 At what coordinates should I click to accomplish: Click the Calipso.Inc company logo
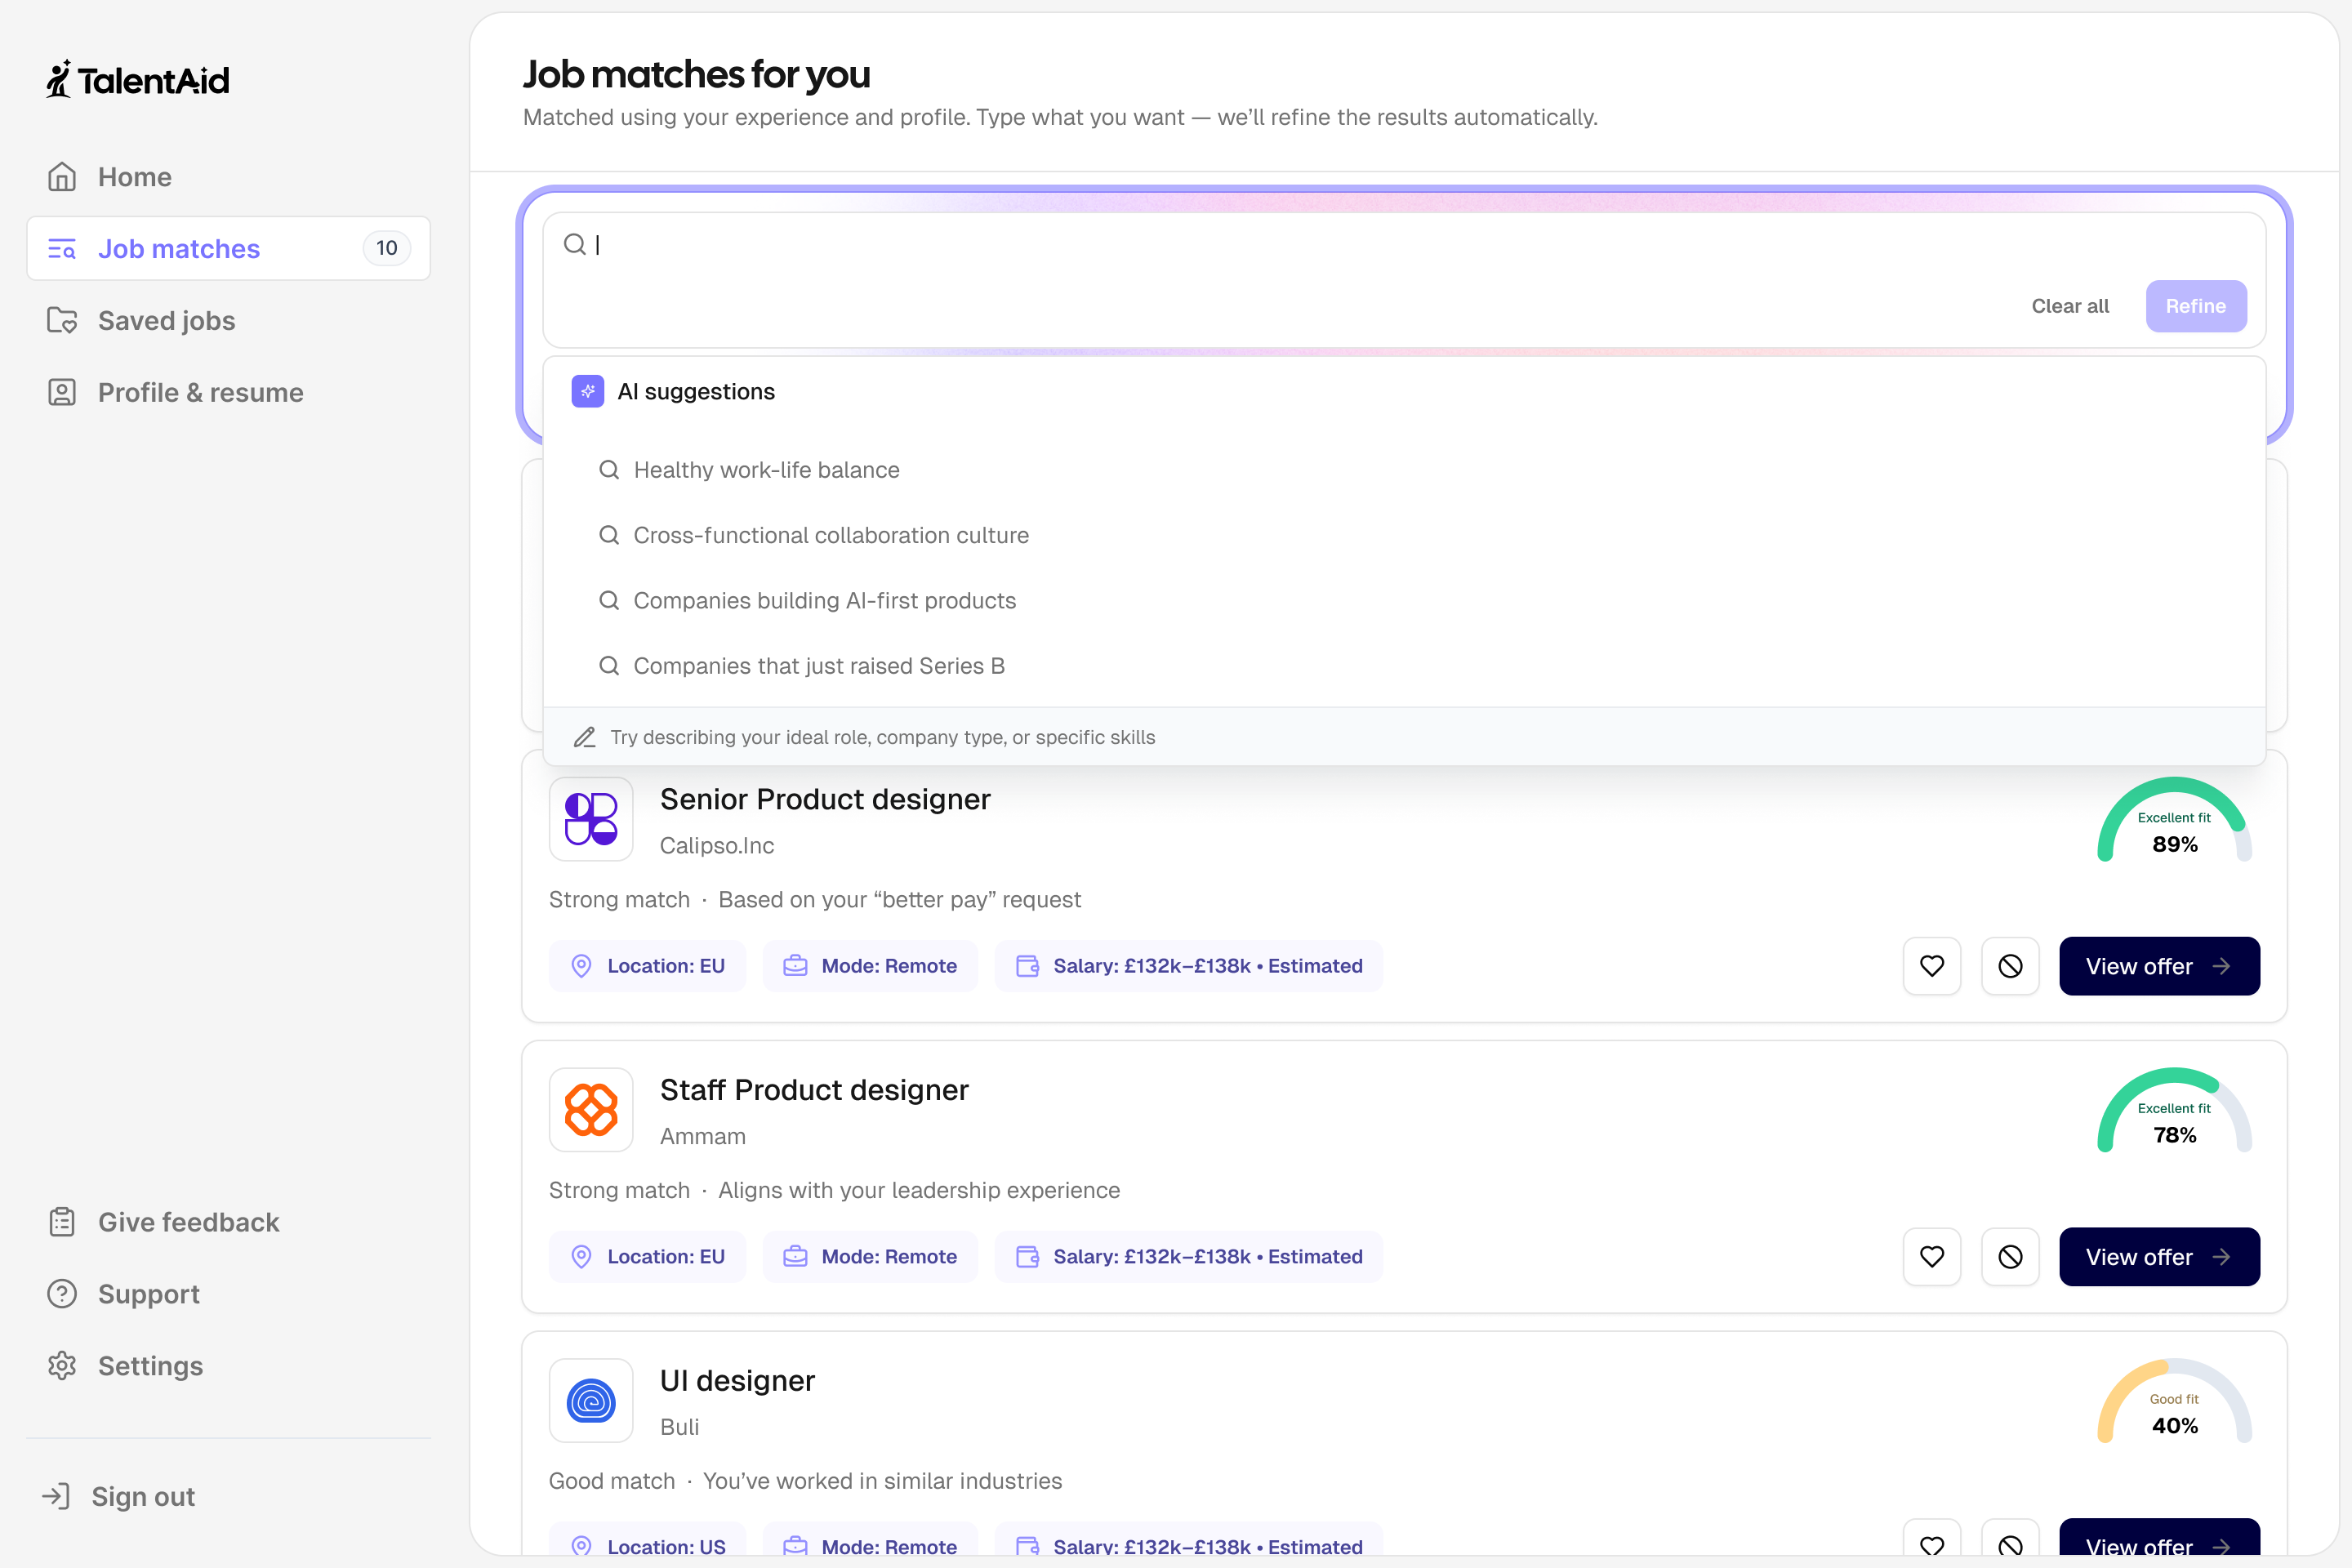pyautogui.click(x=591, y=819)
